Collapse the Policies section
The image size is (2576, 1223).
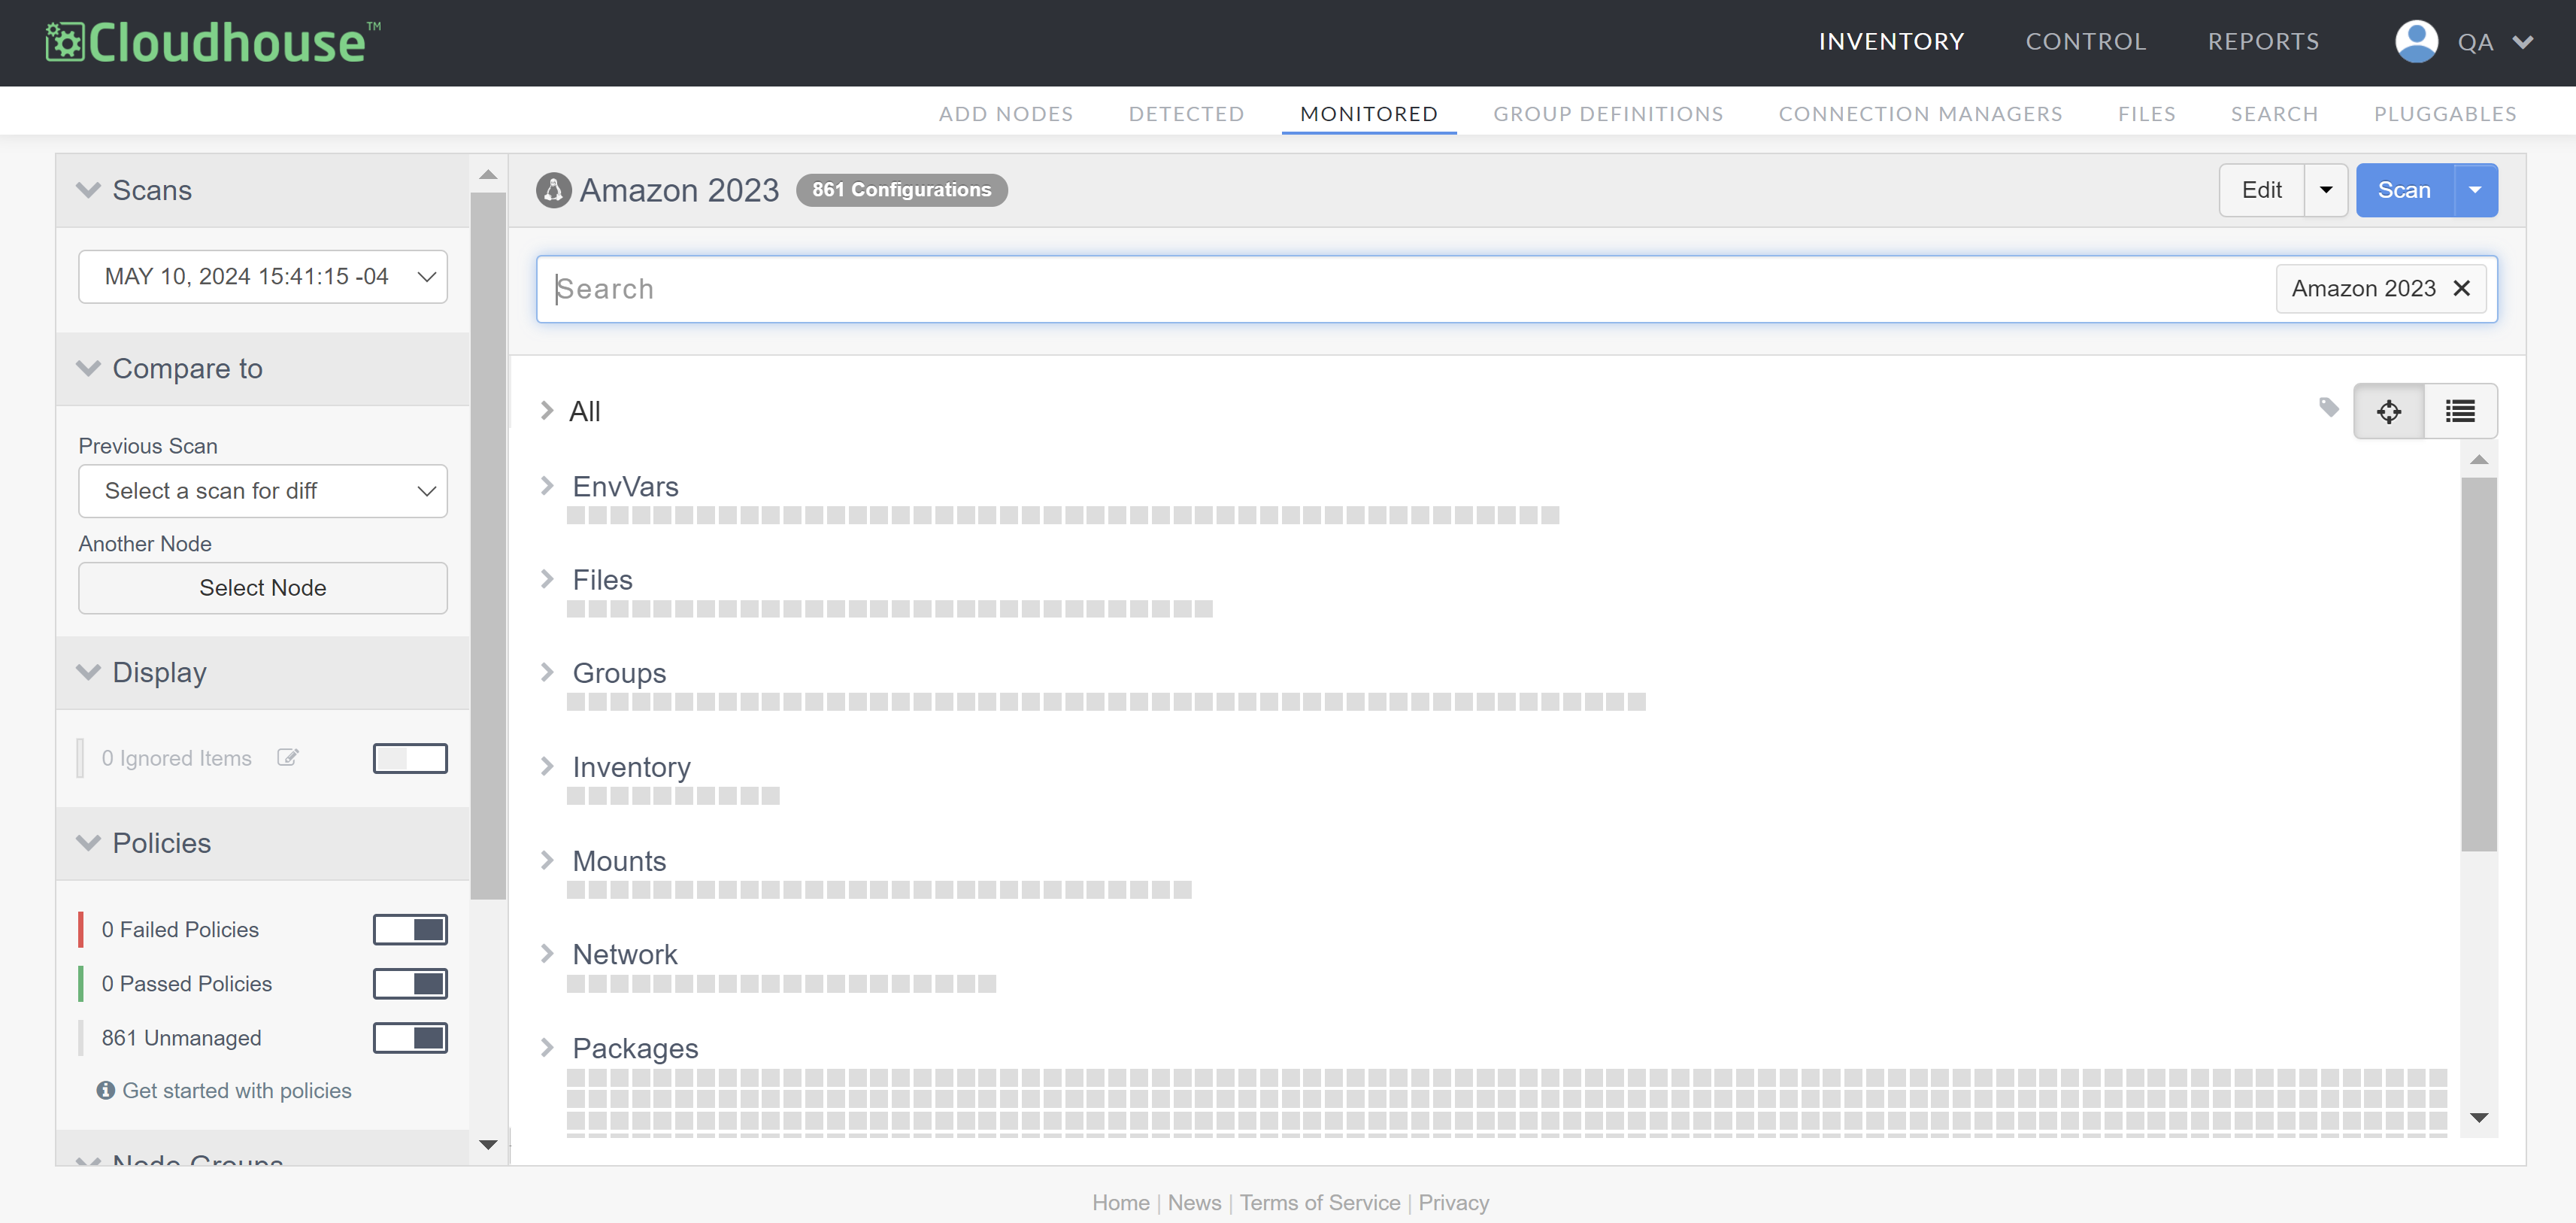click(x=89, y=843)
